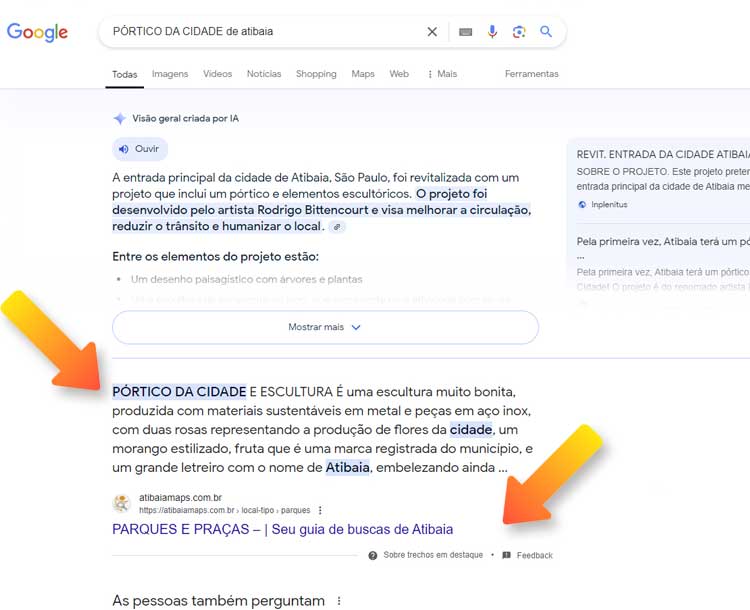750x610 pixels.
Task: Click the Feedback link
Action: [534, 555]
